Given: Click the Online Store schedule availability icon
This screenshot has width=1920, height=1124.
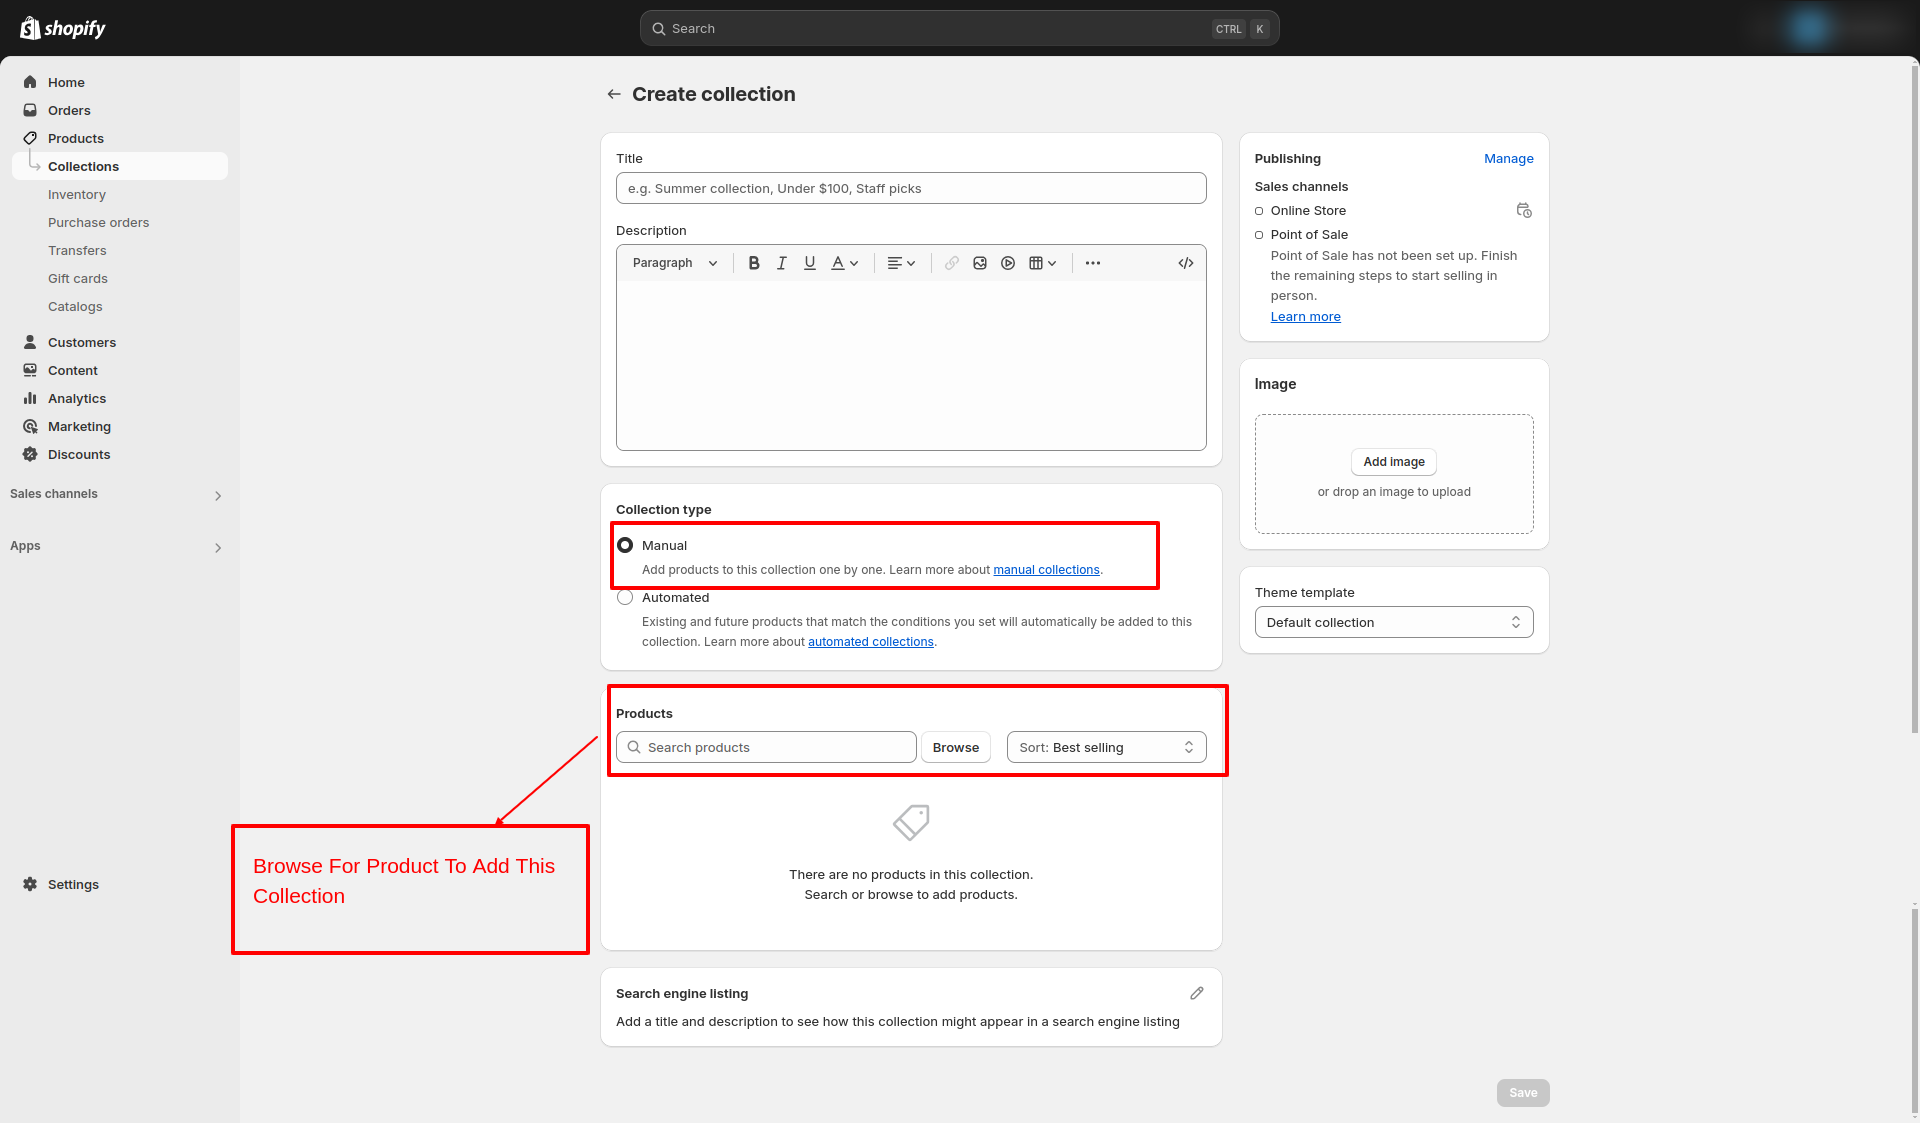Looking at the screenshot, I should (x=1524, y=210).
